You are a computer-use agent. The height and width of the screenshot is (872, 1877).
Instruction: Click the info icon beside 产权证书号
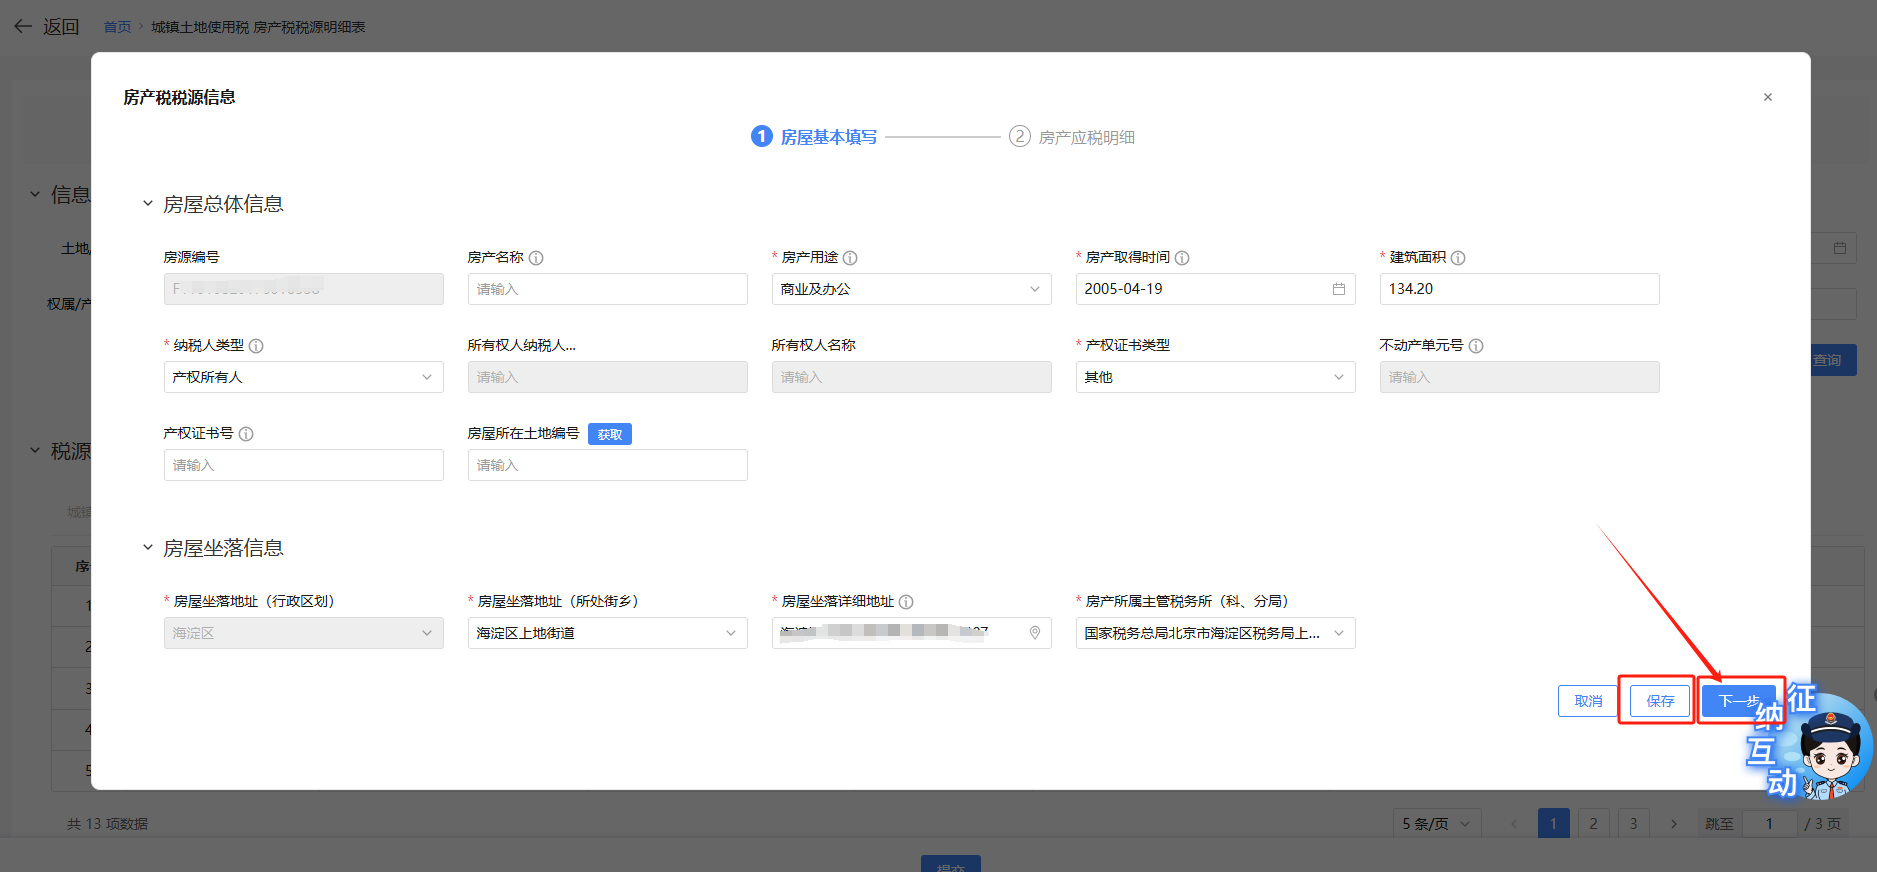[246, 434]
